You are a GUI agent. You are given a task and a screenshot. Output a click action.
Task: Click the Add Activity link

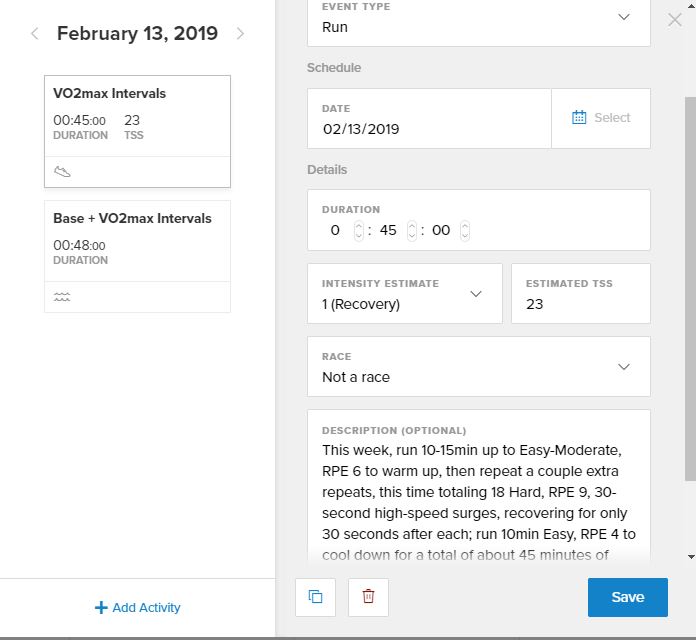[x=146, y=607]
